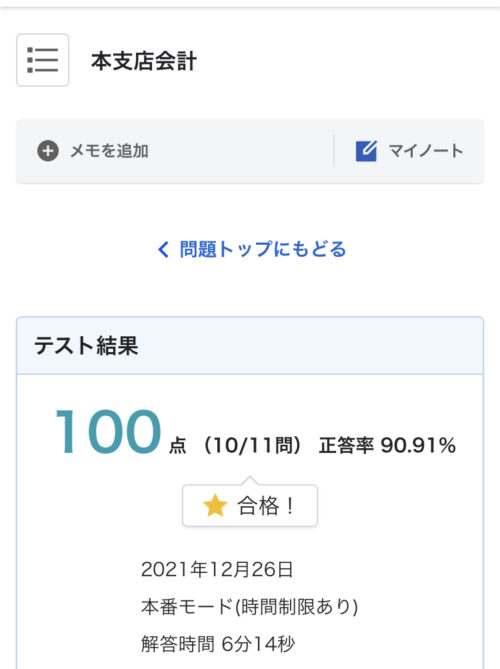Image resolution: width=500 pixels, height=669 pixels.
Task: Click the 解答時間 6分14秒 line
Action: [218, 644]
